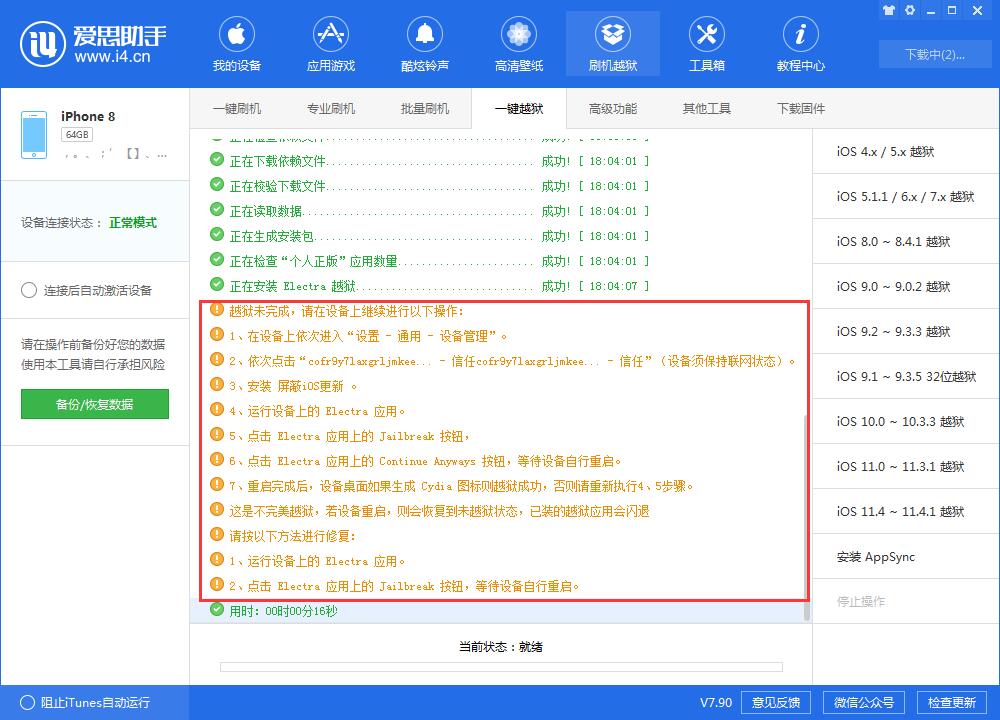The width and height of the screenshot is (1000, 720).
Task: Click V7.90 version label
Action: pos(716,702)
